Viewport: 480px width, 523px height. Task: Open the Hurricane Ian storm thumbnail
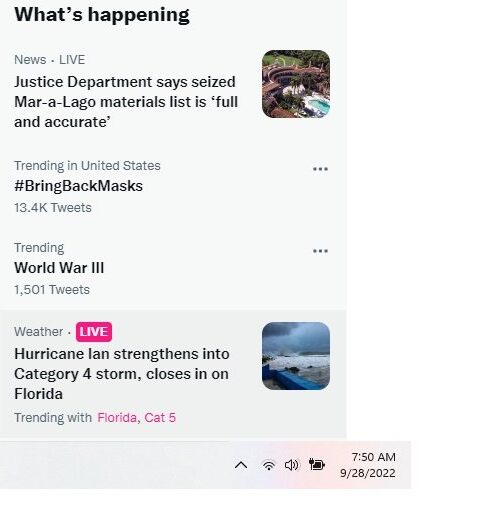[x=296, y=356]
